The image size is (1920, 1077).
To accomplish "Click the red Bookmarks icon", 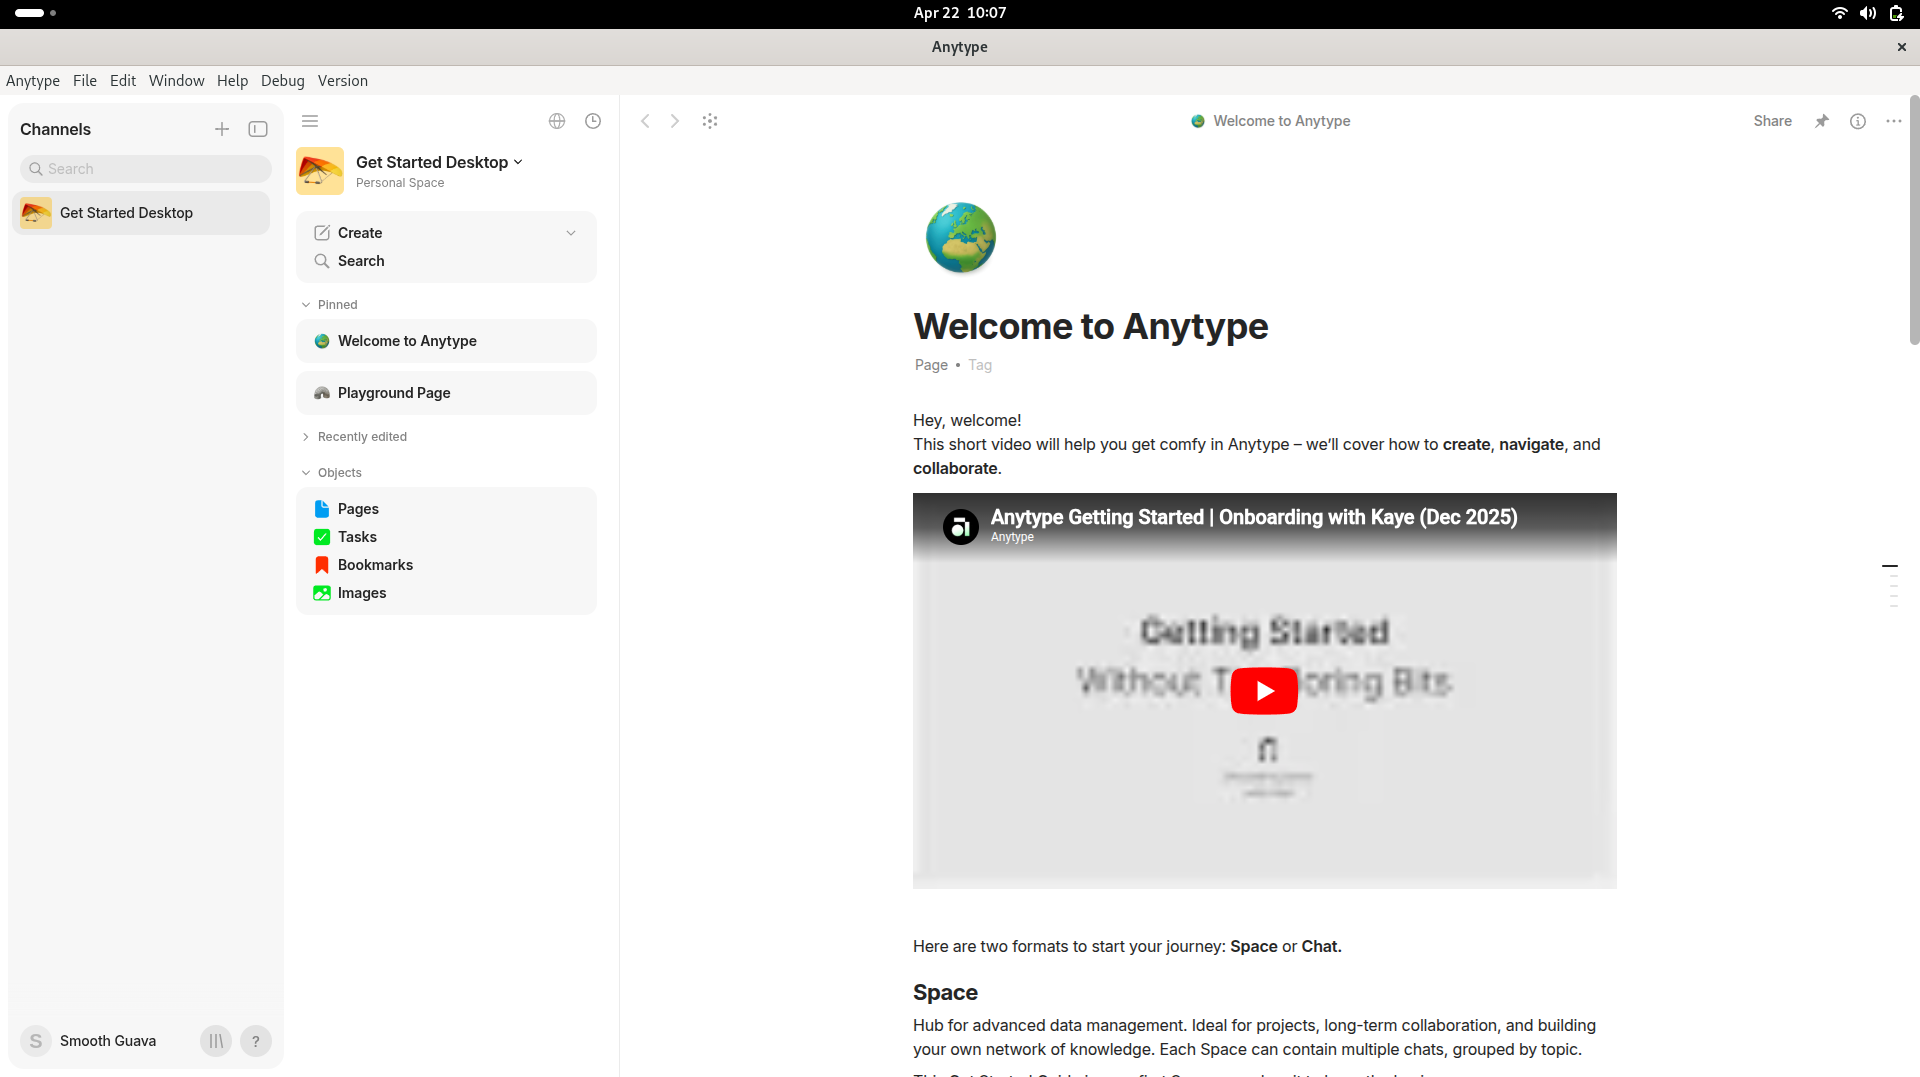I will click(x=322, y=565).
